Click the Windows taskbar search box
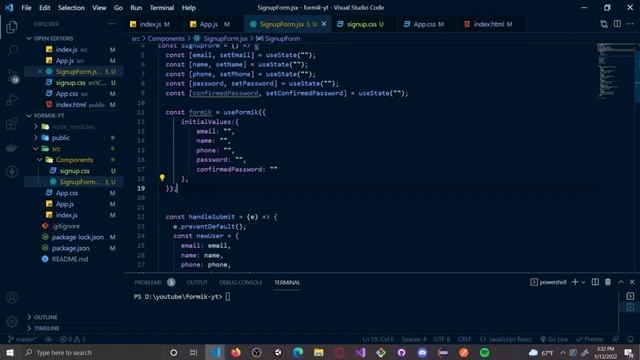This screenshot has width=640, height=360. click(92, 352)
